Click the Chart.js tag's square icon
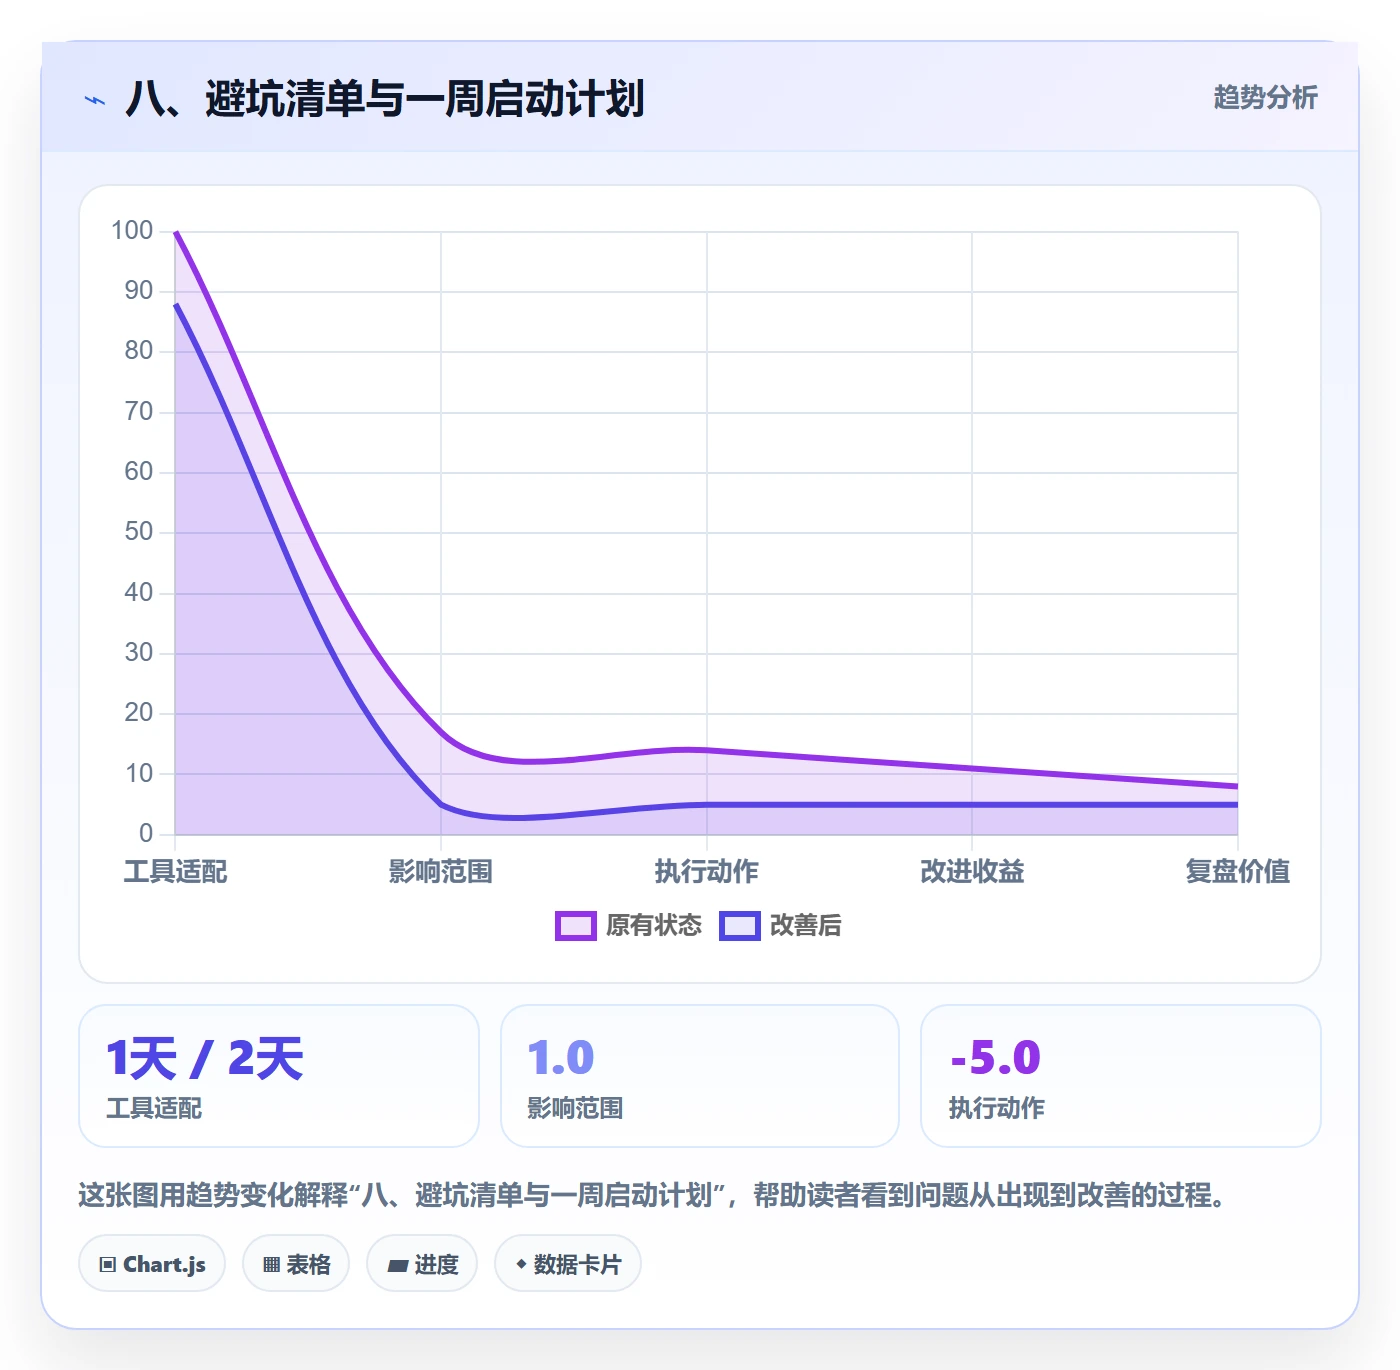 coord(108,1265)
